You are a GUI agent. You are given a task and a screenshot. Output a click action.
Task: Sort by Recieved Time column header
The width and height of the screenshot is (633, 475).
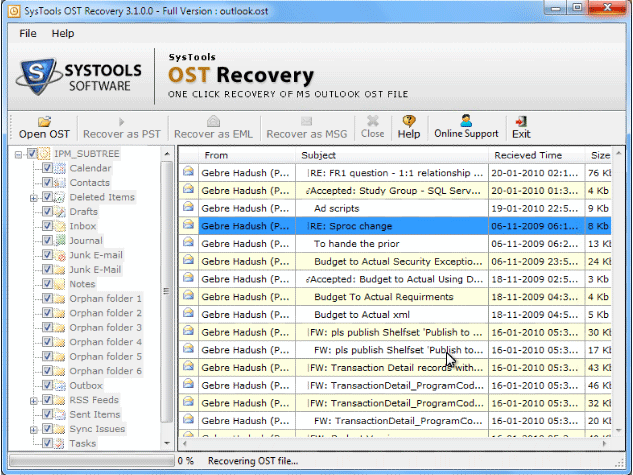point(535,155)
